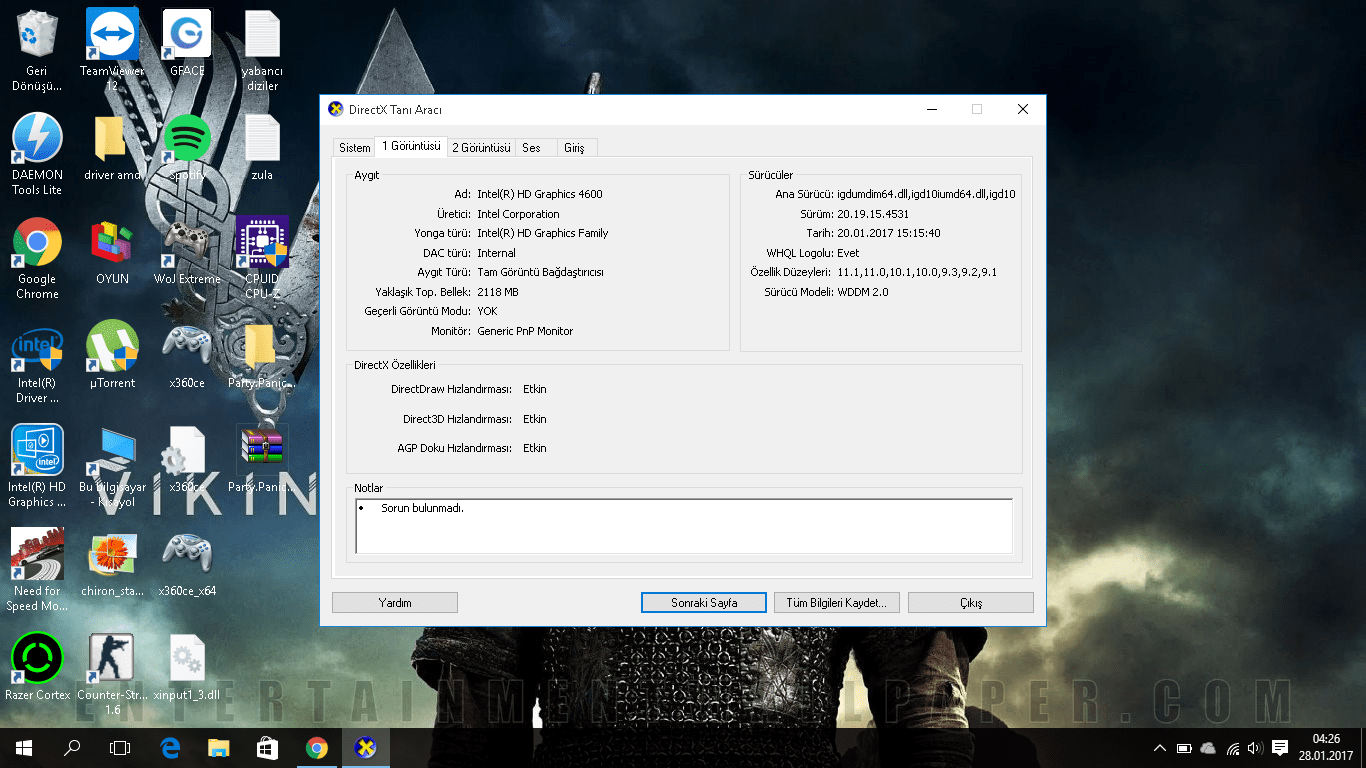Check the battery status tray icon

(1184, 748)
